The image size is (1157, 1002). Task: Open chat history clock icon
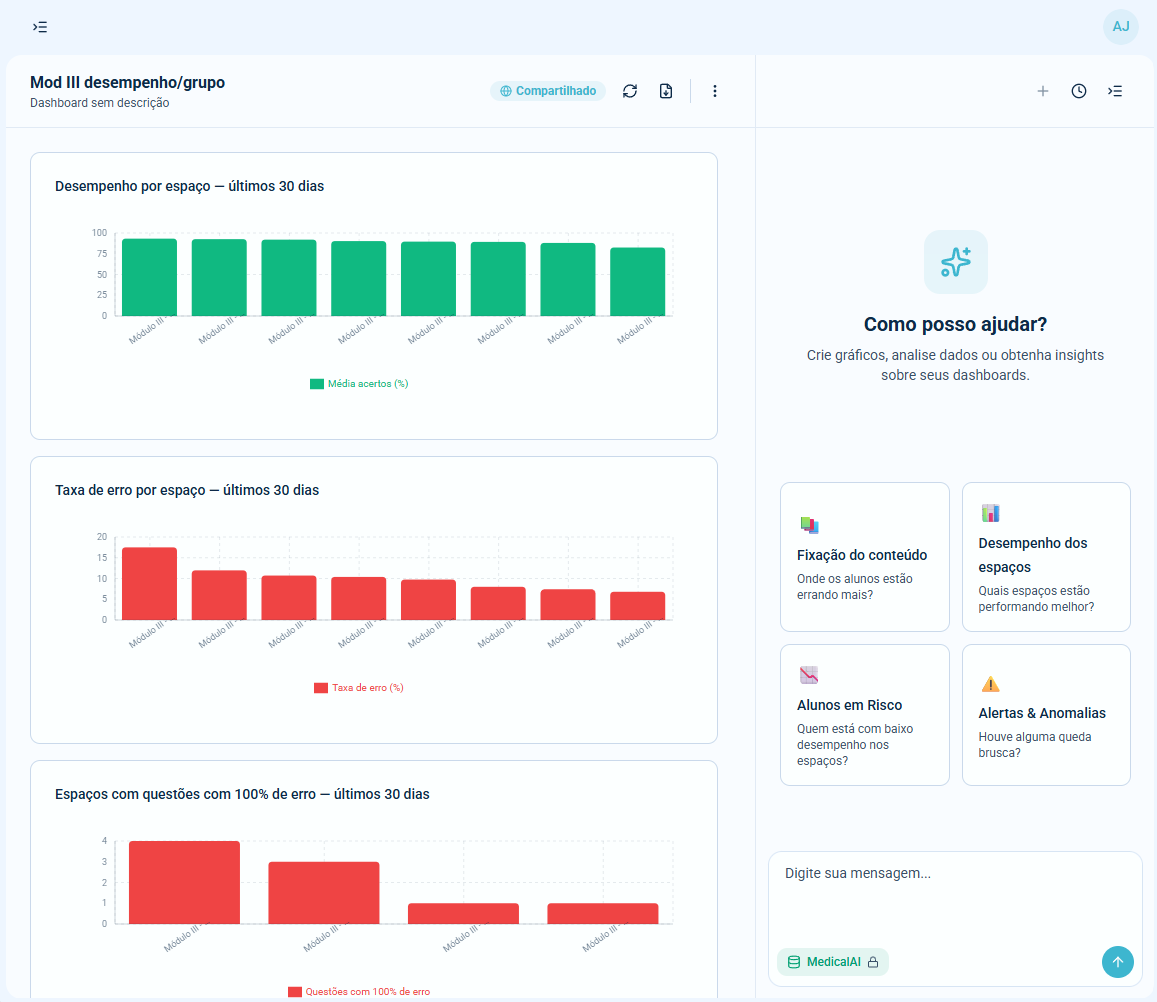pyautogui.click(x=1079, y=91)
